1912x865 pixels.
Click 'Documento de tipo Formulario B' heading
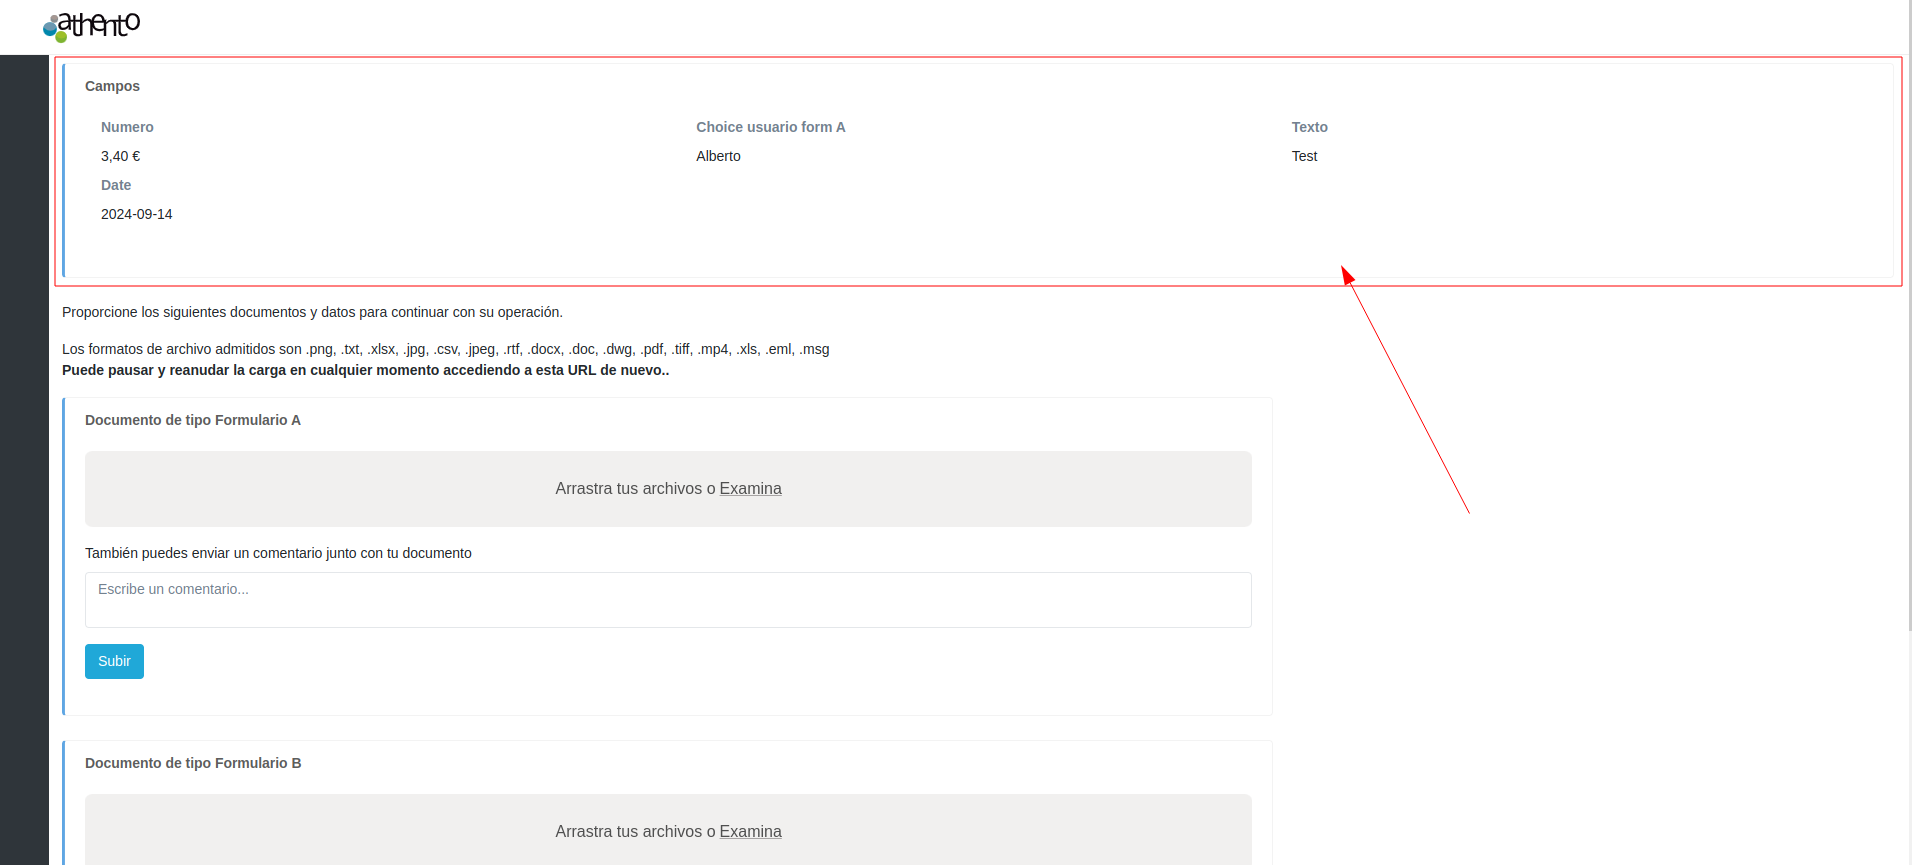coord(192,764)
